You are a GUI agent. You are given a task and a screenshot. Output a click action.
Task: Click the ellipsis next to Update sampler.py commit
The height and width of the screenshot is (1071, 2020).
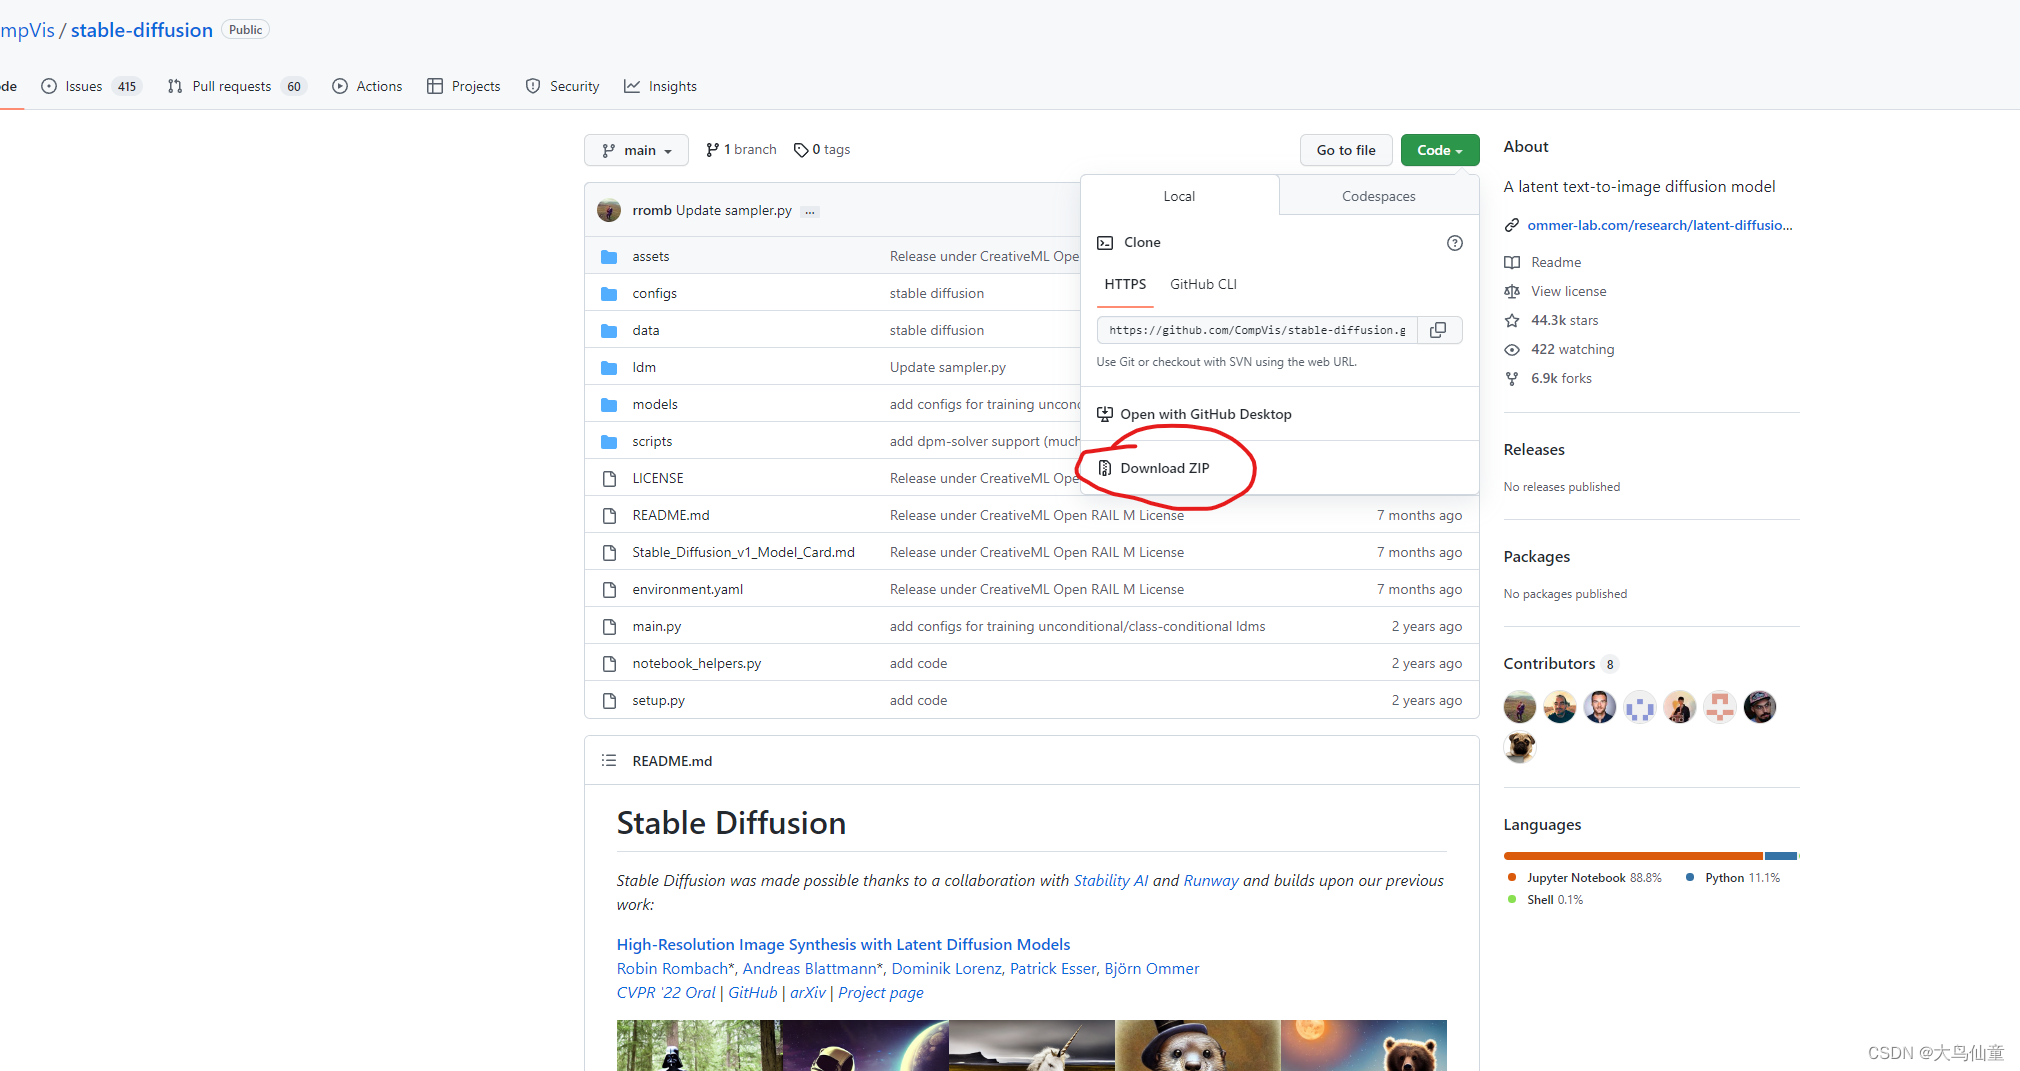coord(810,211)
